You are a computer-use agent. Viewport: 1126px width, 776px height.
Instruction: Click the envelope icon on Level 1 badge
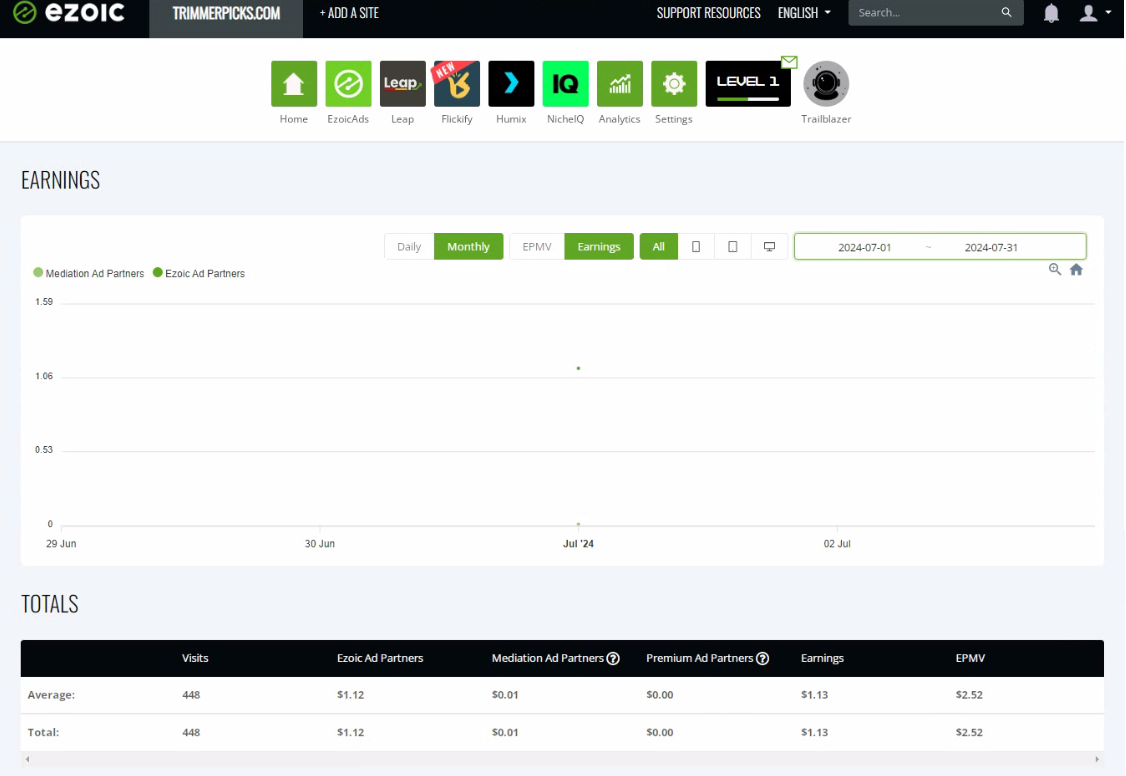[789, 62]
